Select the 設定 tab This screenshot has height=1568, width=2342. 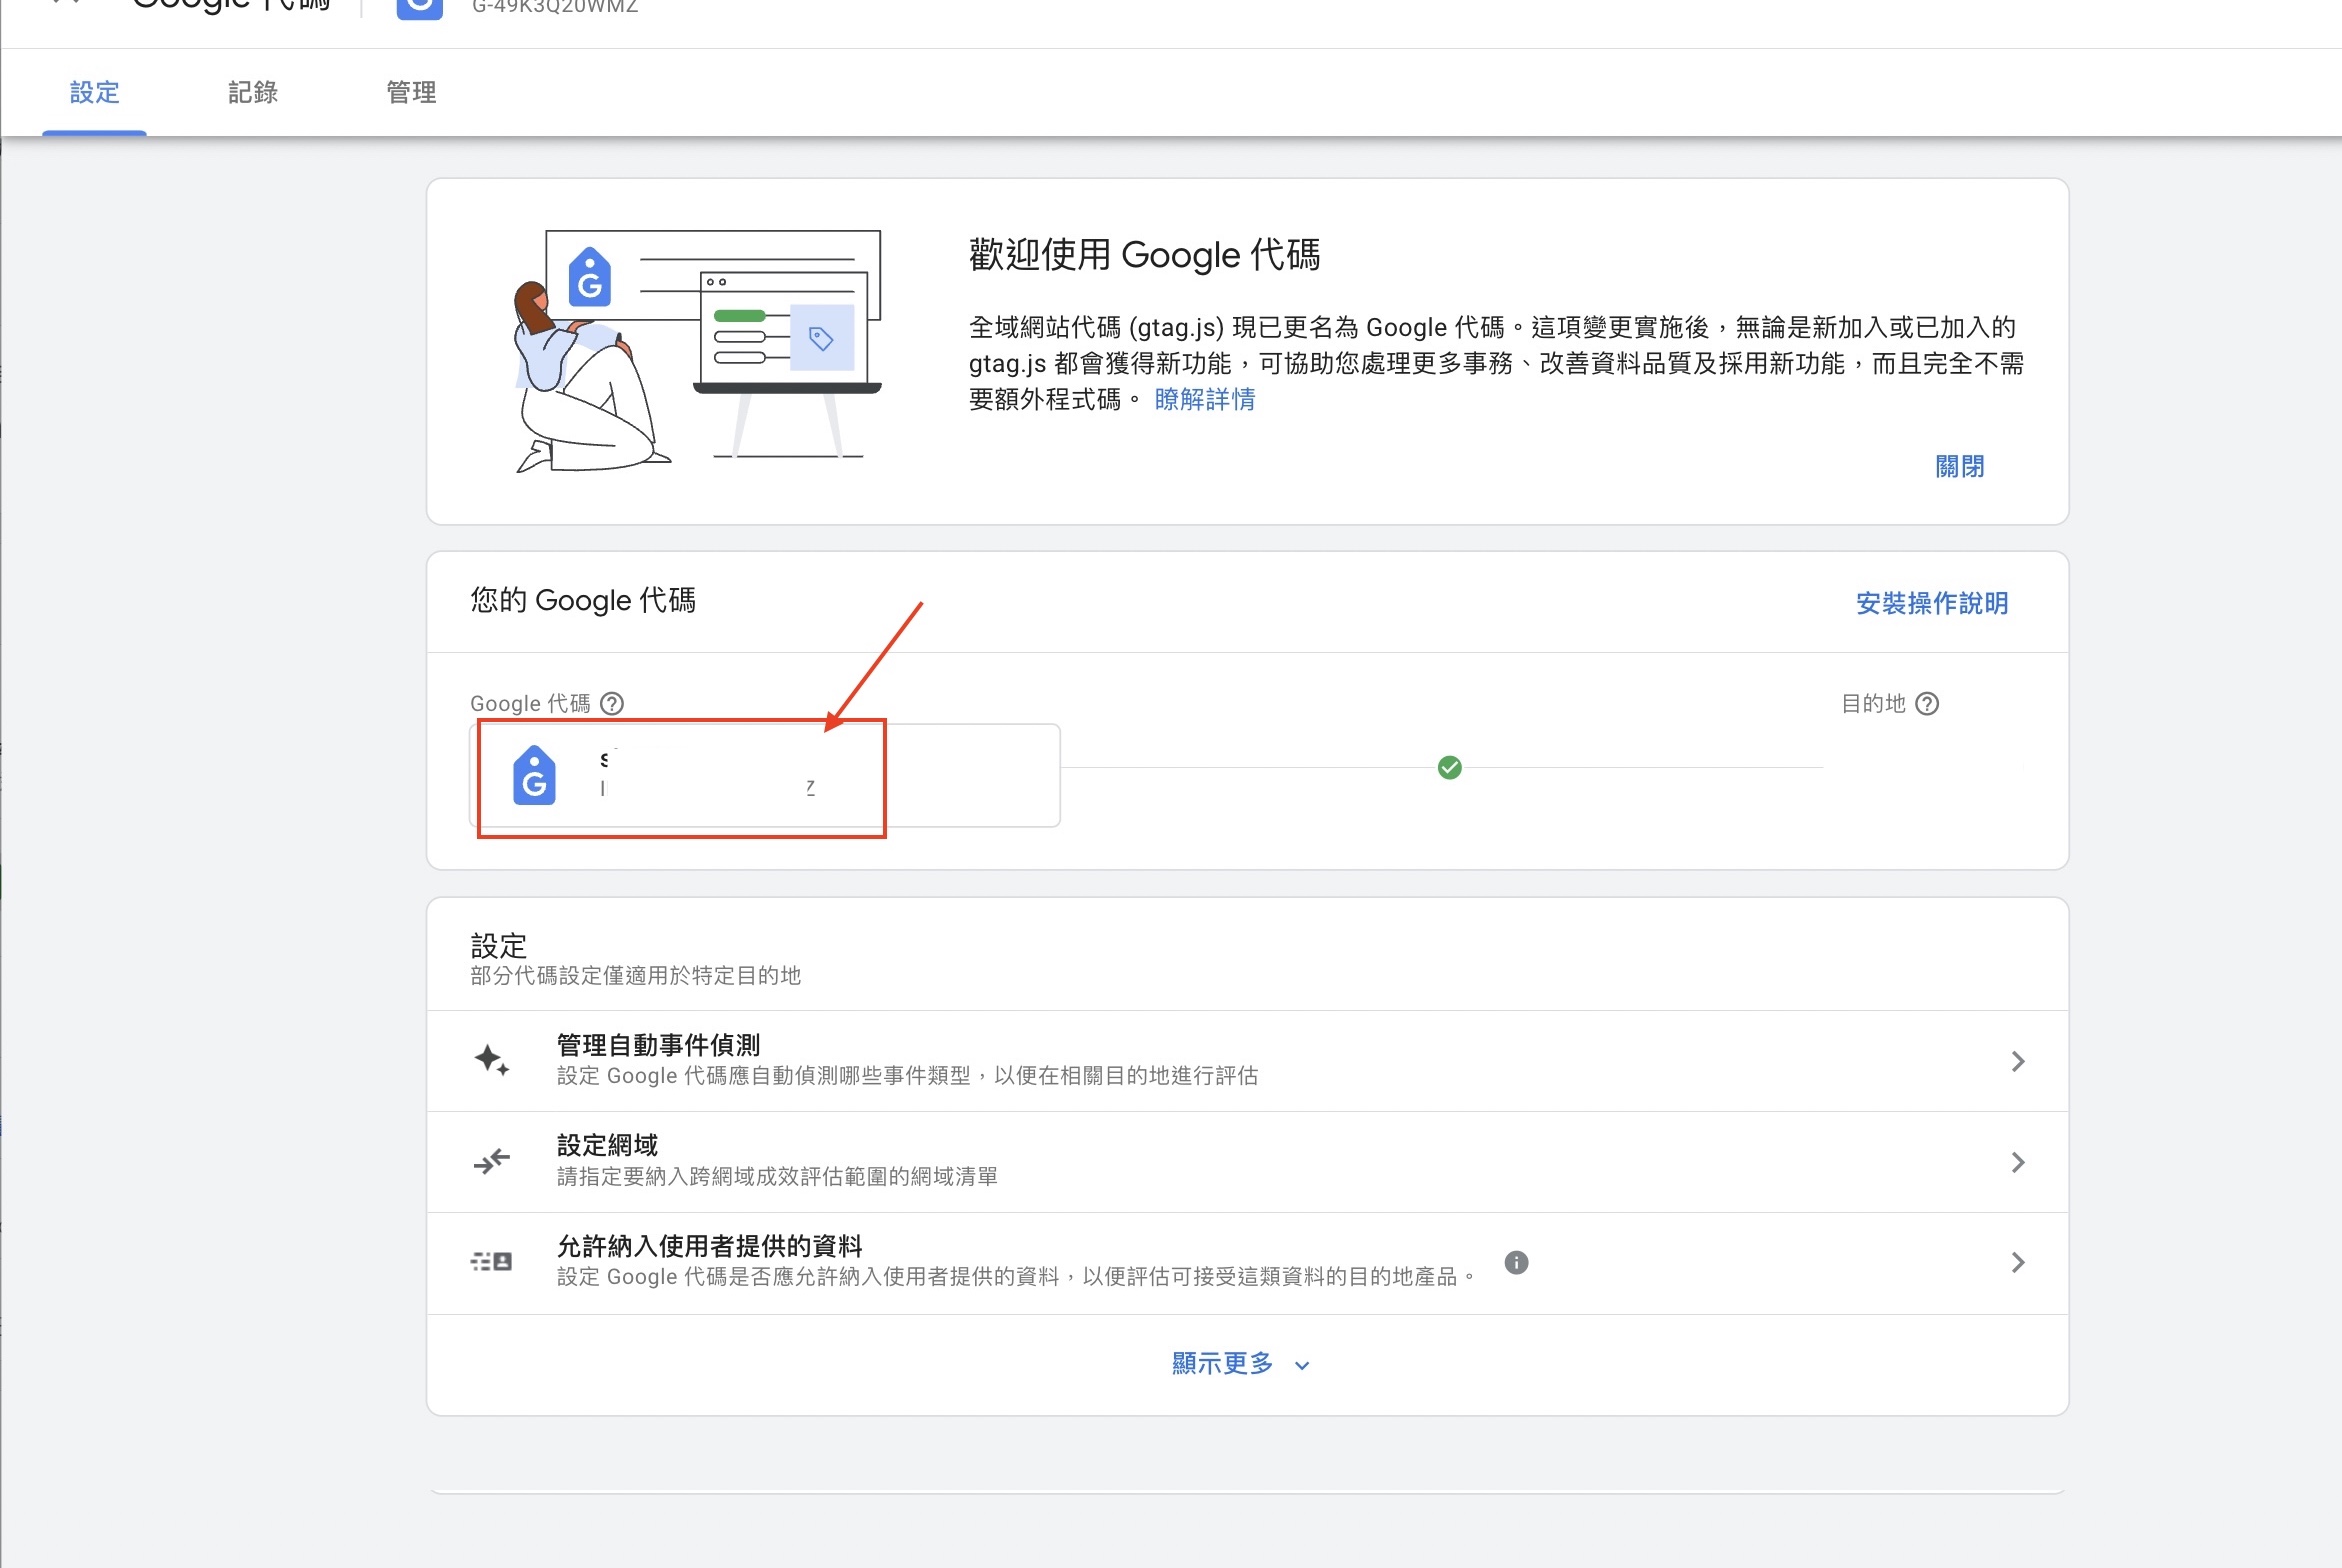click(95, 93)
